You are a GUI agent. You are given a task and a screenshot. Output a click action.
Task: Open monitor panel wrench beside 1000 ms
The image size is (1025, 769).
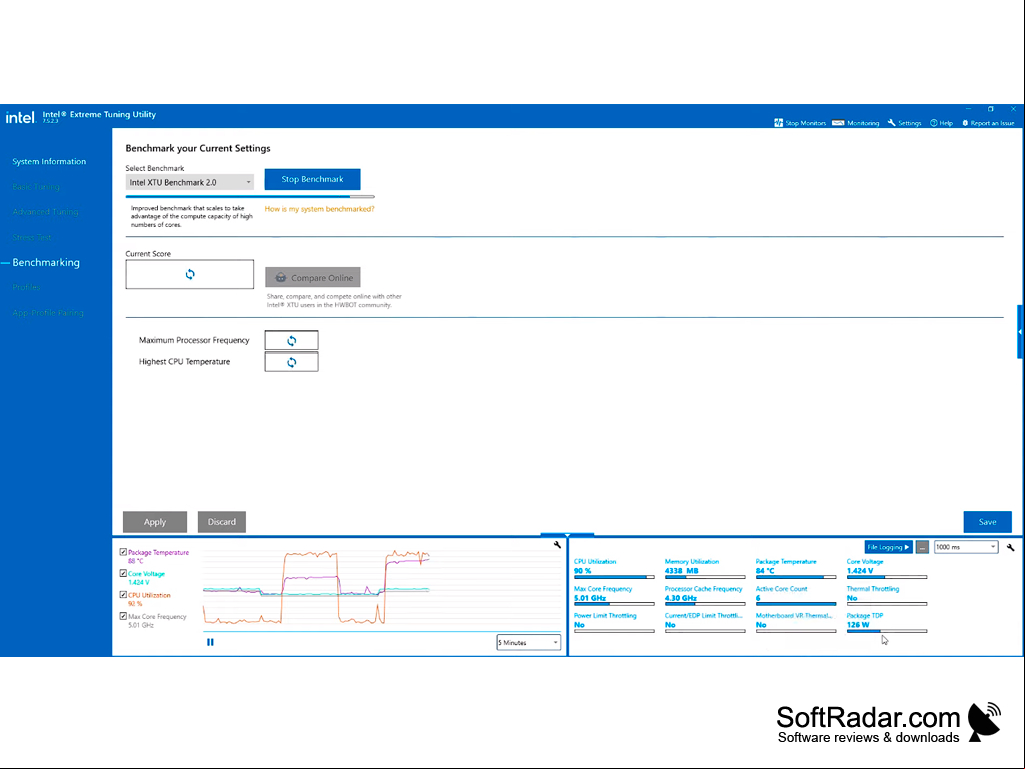[1011, 547]
